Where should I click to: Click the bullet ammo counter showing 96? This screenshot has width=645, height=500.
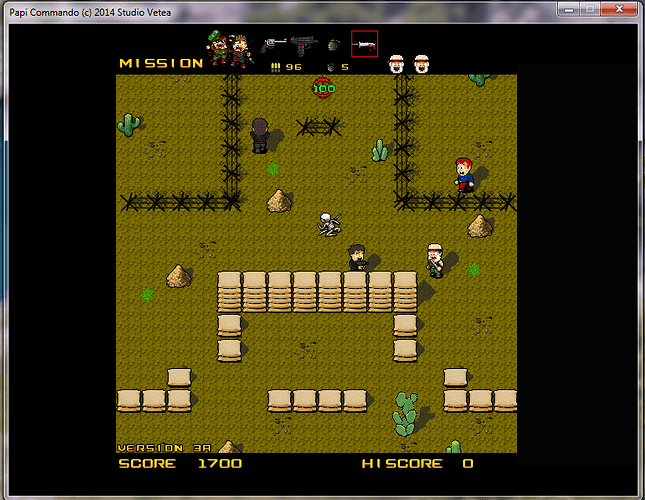tap(286, 67)
